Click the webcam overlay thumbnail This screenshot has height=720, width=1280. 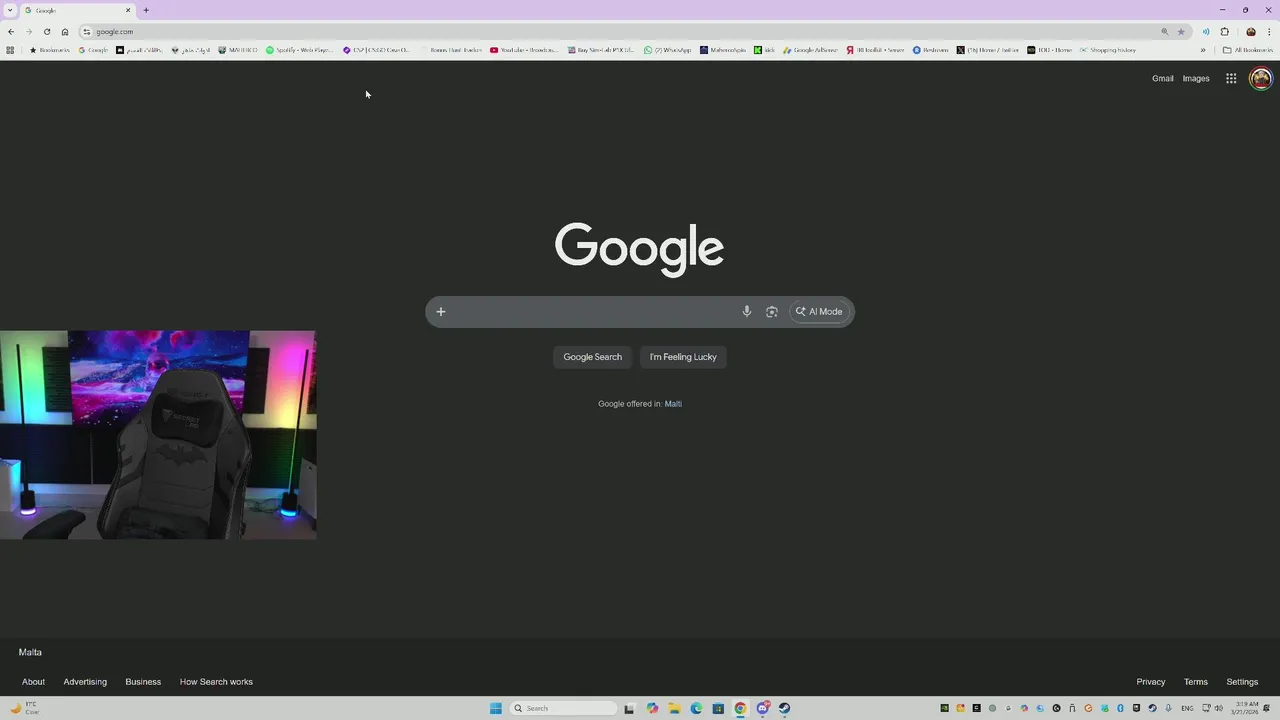coord(158,435)
